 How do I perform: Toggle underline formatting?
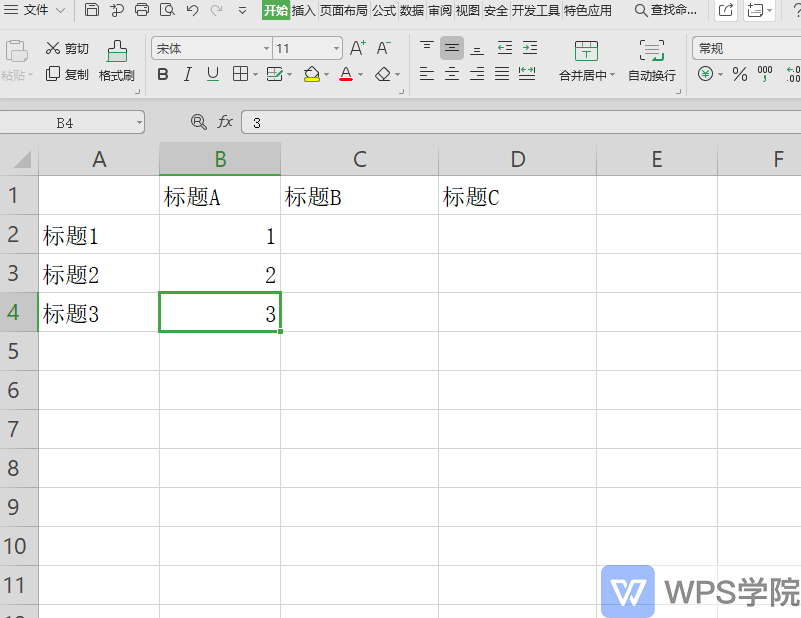[x=213, y=75]
